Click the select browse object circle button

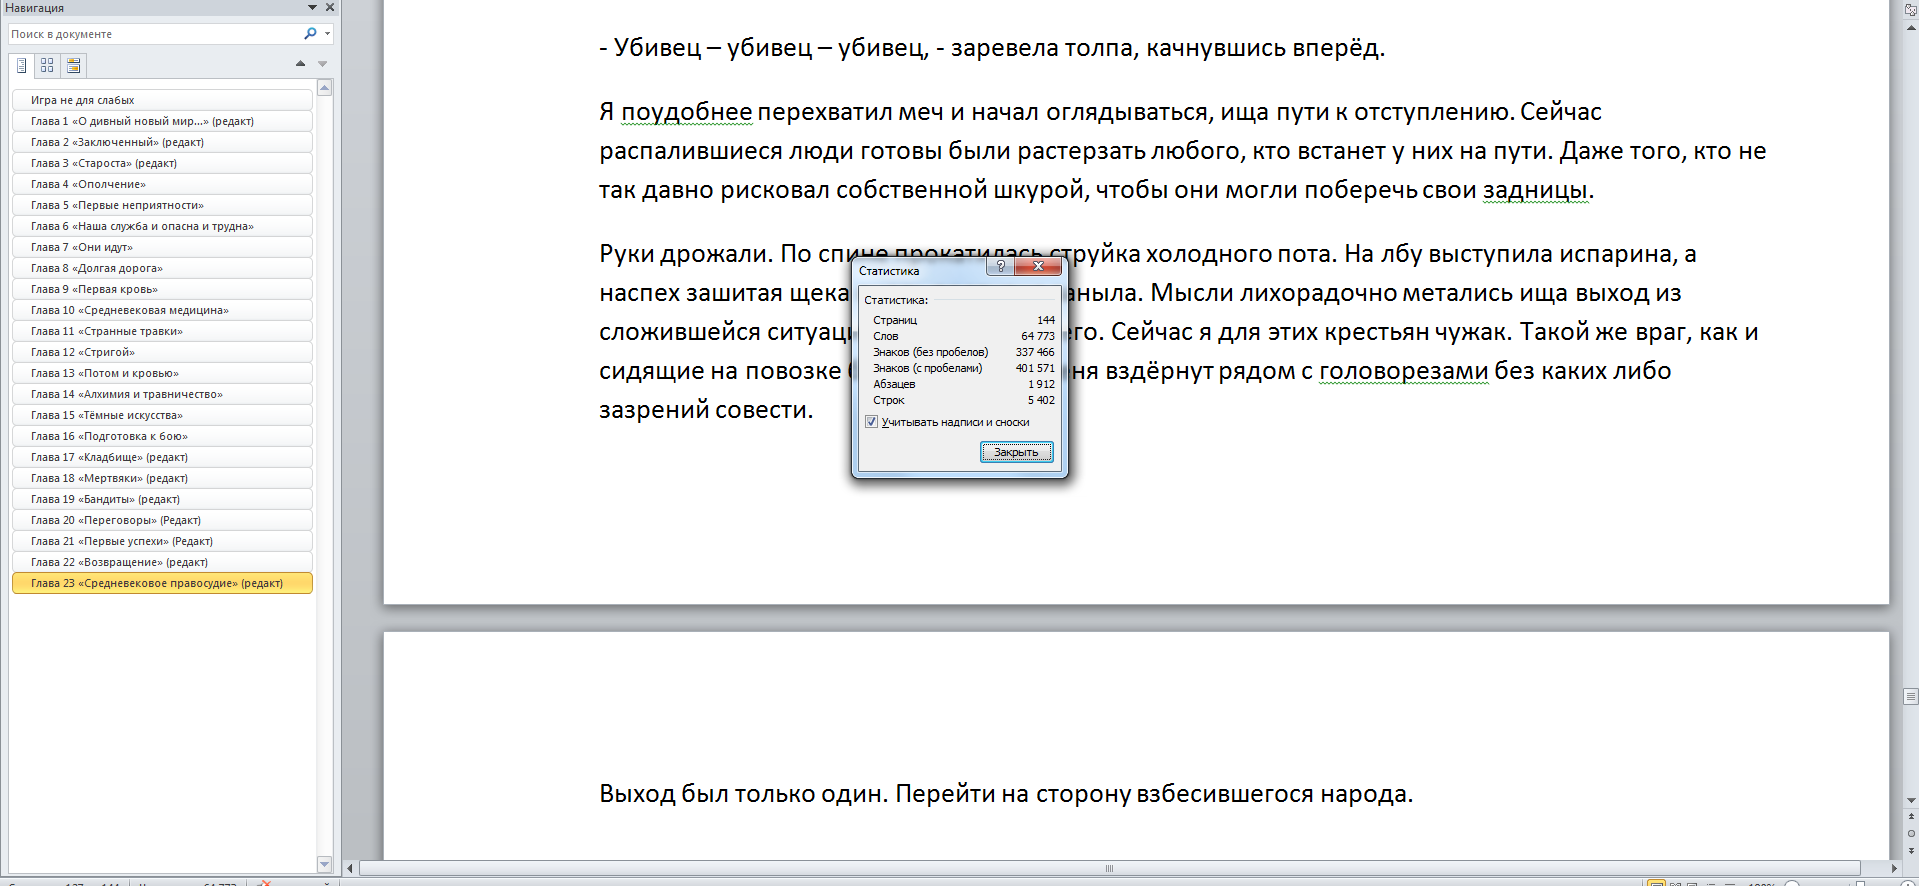pyautogui.click(x=1911, y=833)
